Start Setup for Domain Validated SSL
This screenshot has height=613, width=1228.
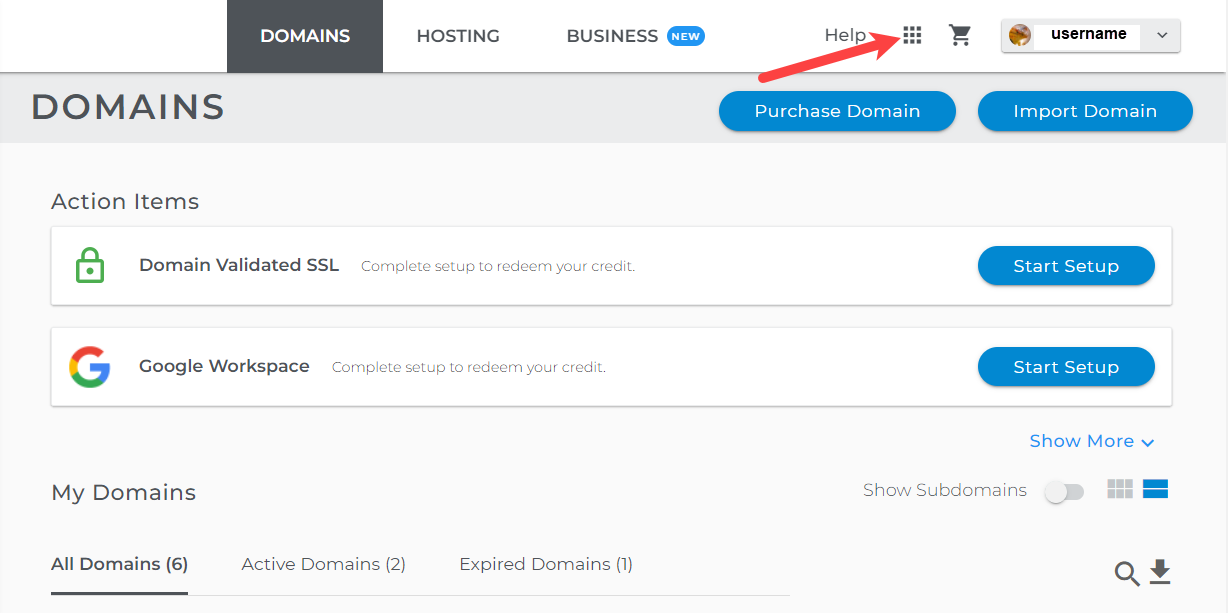tap(1066, 266)
